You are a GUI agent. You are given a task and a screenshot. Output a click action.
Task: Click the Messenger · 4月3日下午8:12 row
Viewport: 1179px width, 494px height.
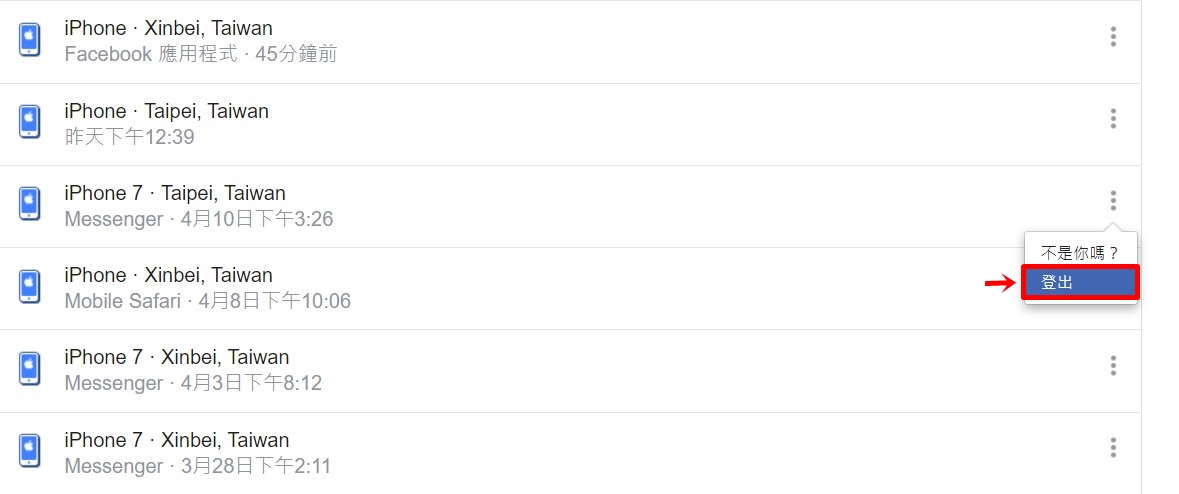(571, 371)
